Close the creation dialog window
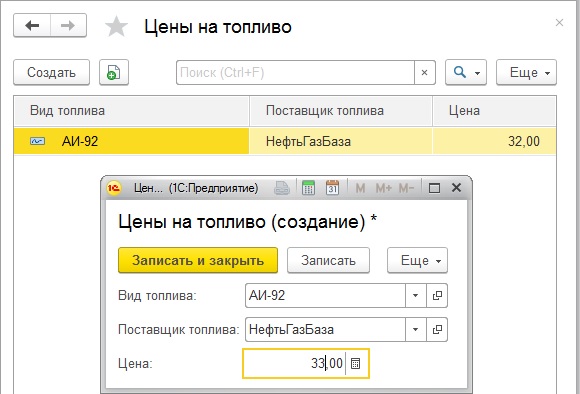Viewport: 580px width, 394px height. click(x=456, y=188)
